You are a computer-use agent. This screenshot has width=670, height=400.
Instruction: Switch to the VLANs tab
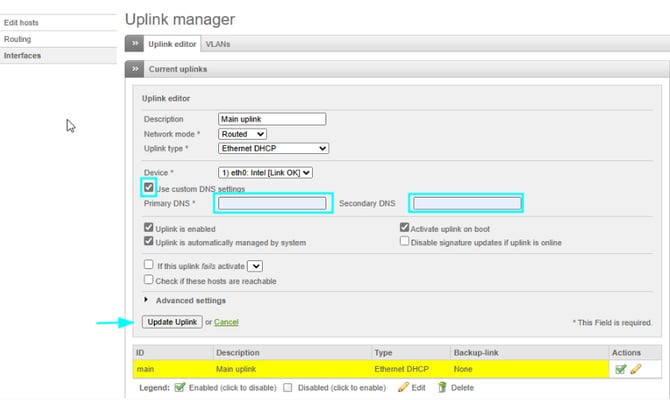(216, 44)
